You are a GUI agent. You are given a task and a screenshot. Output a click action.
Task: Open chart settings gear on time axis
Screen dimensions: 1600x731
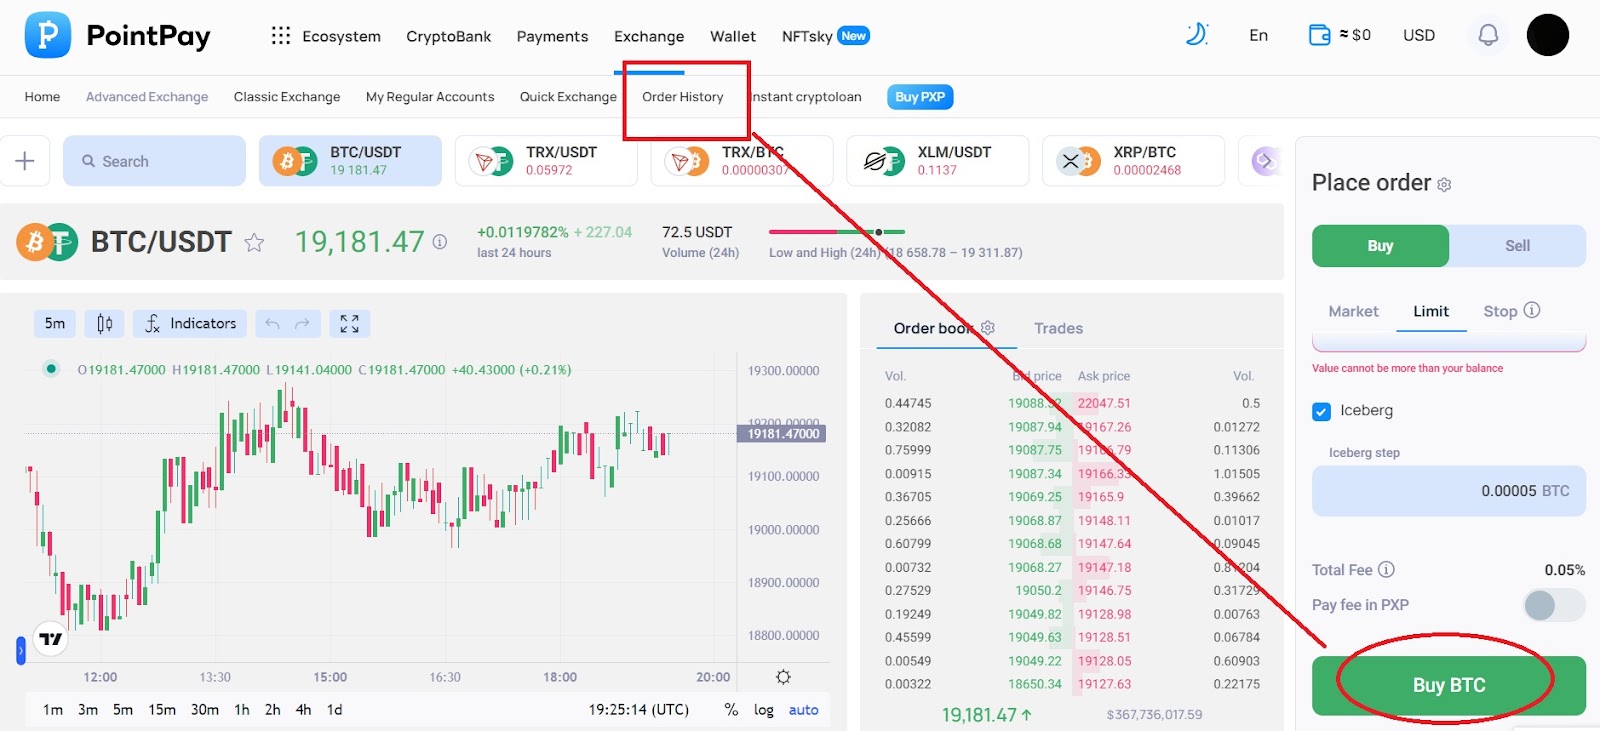point(783,677)
